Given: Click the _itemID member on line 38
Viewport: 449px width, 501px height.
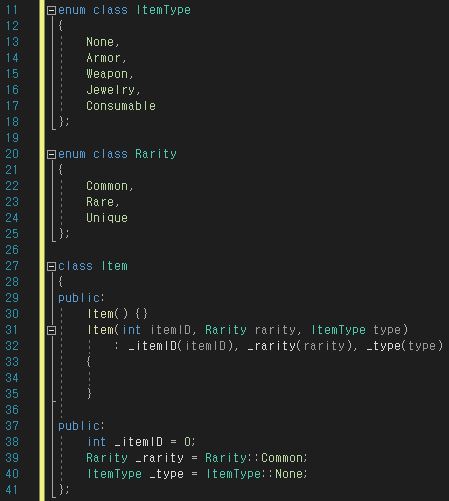Looking at the screenshot, I should point(139,442).
